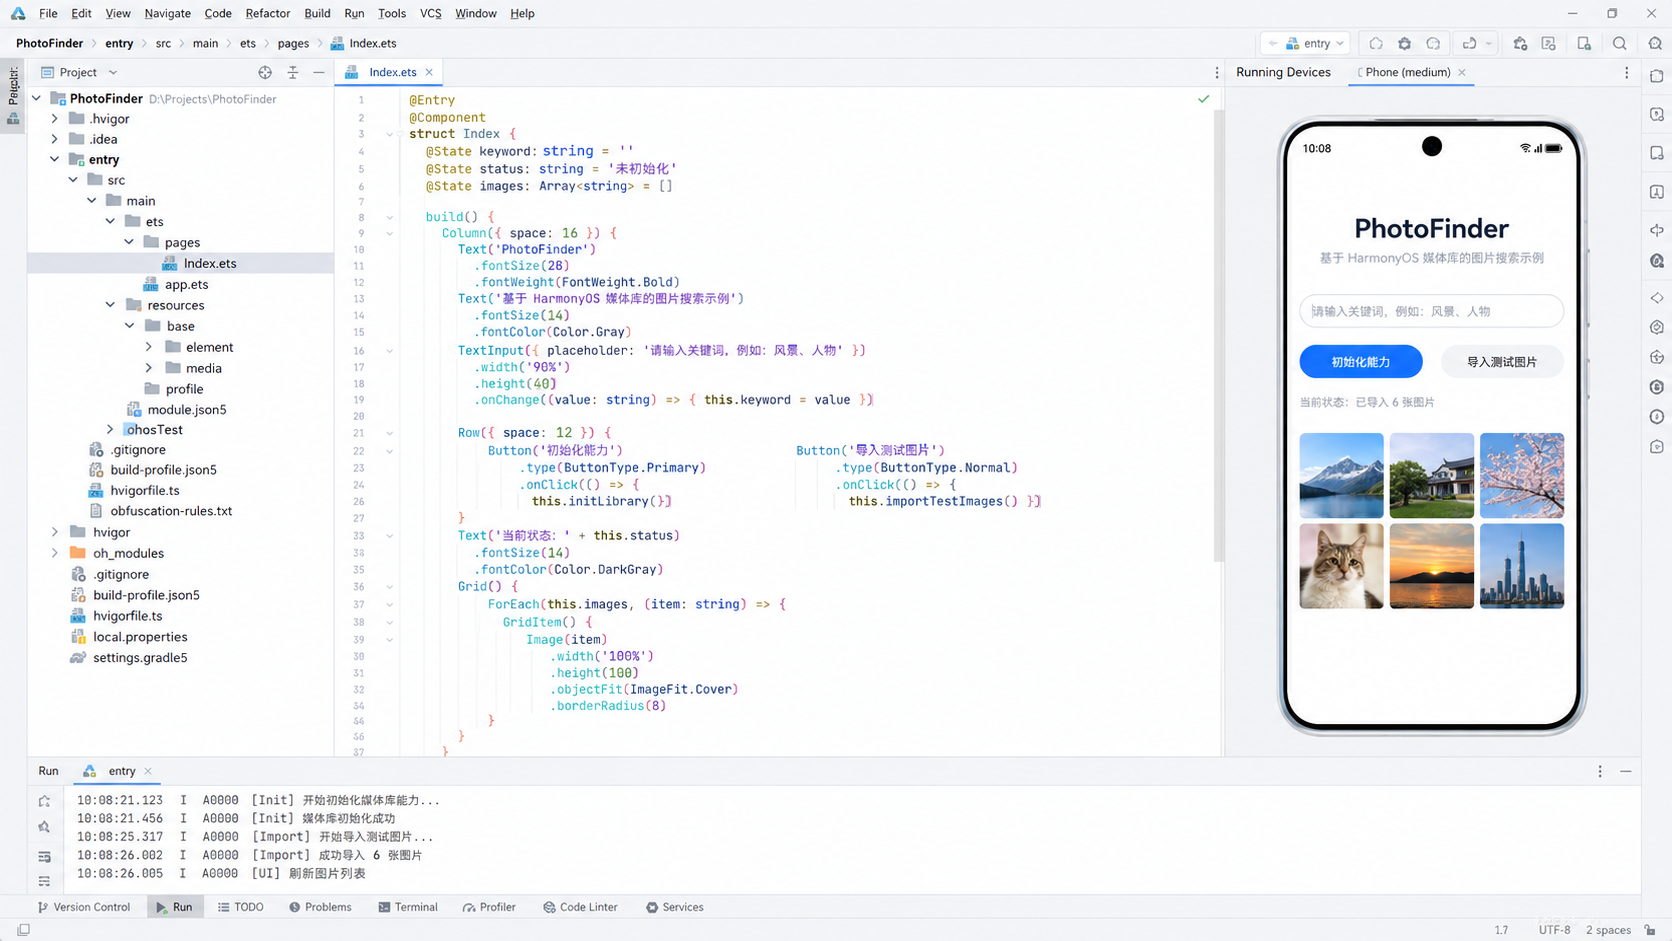The image size is (1672, 941).
Task: Open the AI assistant icon at top-right corner
Action: click(1656, 44)
